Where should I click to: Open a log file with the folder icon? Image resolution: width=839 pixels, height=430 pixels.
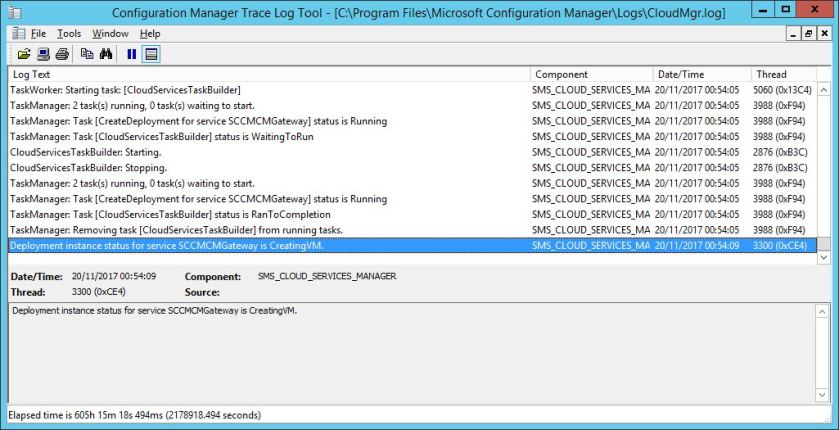(24, 54)
